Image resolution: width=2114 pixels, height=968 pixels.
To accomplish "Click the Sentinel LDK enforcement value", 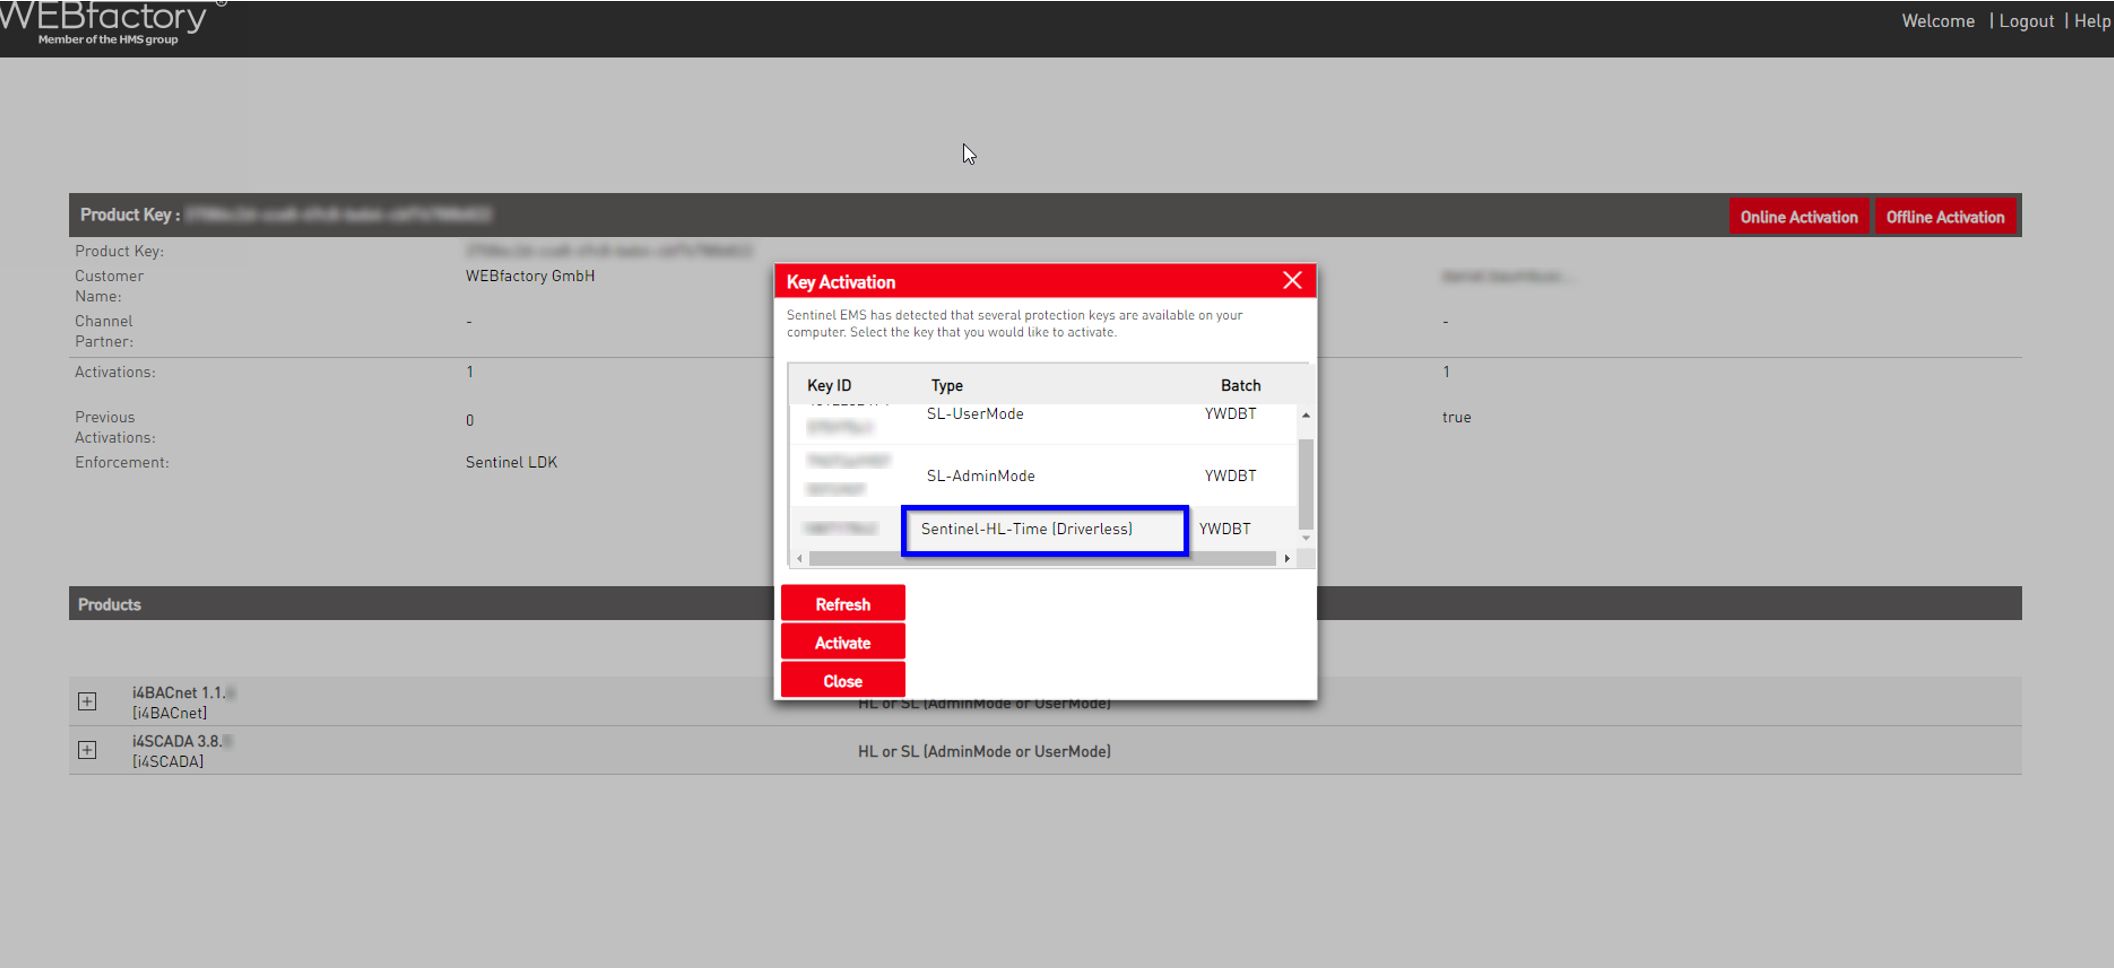I will click(x=511, y=462).
